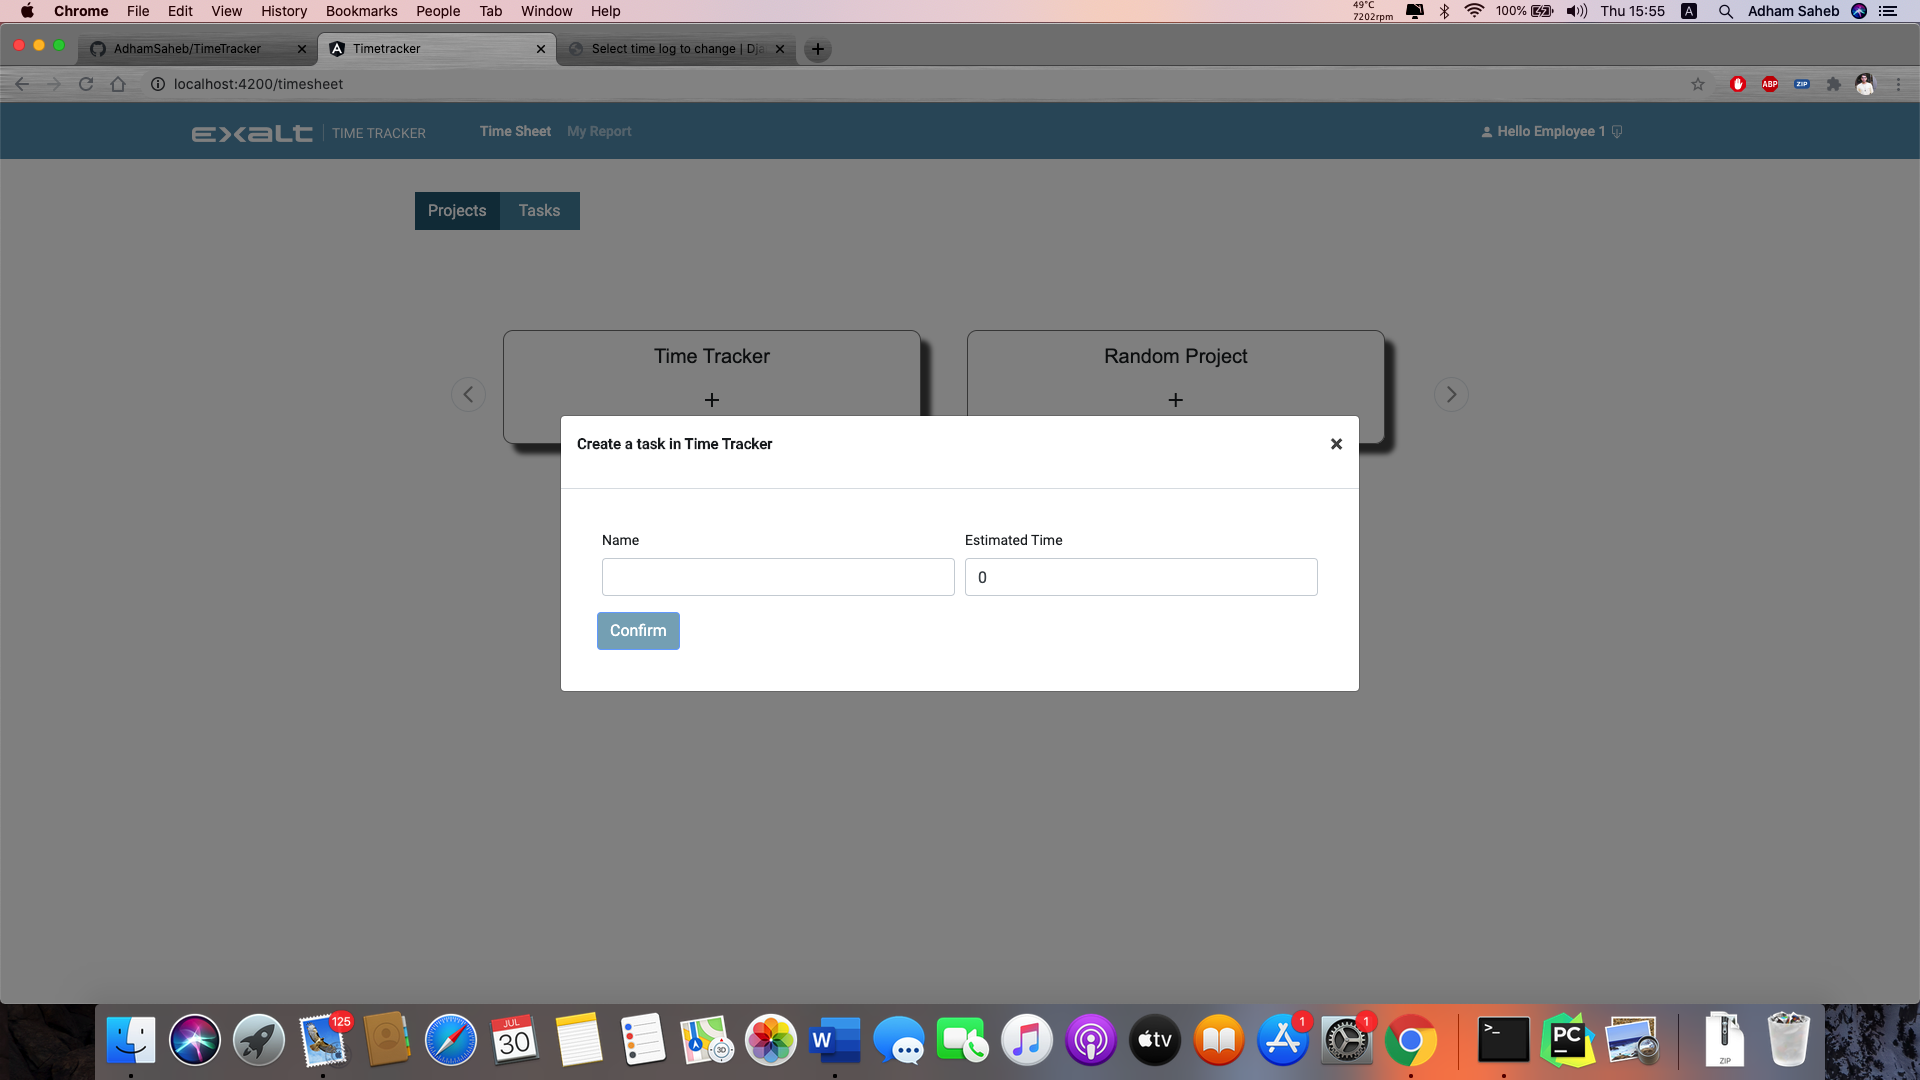Image resolution: width=1920 pixels, height=1080 pixels.
Task: Go to browser home page
Action: click(x=118, y=84)
